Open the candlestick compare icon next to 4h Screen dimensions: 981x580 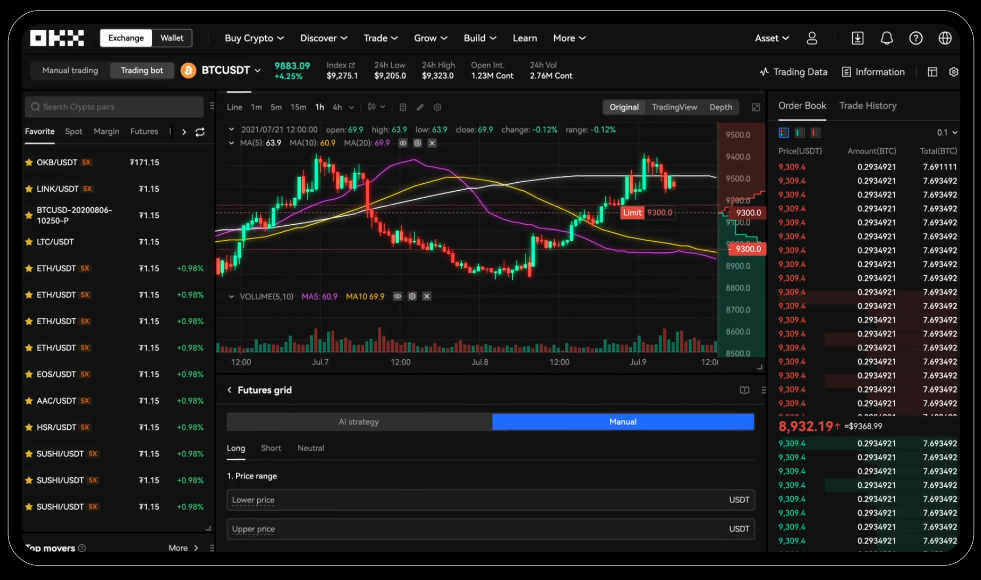(x=373, y=106)
